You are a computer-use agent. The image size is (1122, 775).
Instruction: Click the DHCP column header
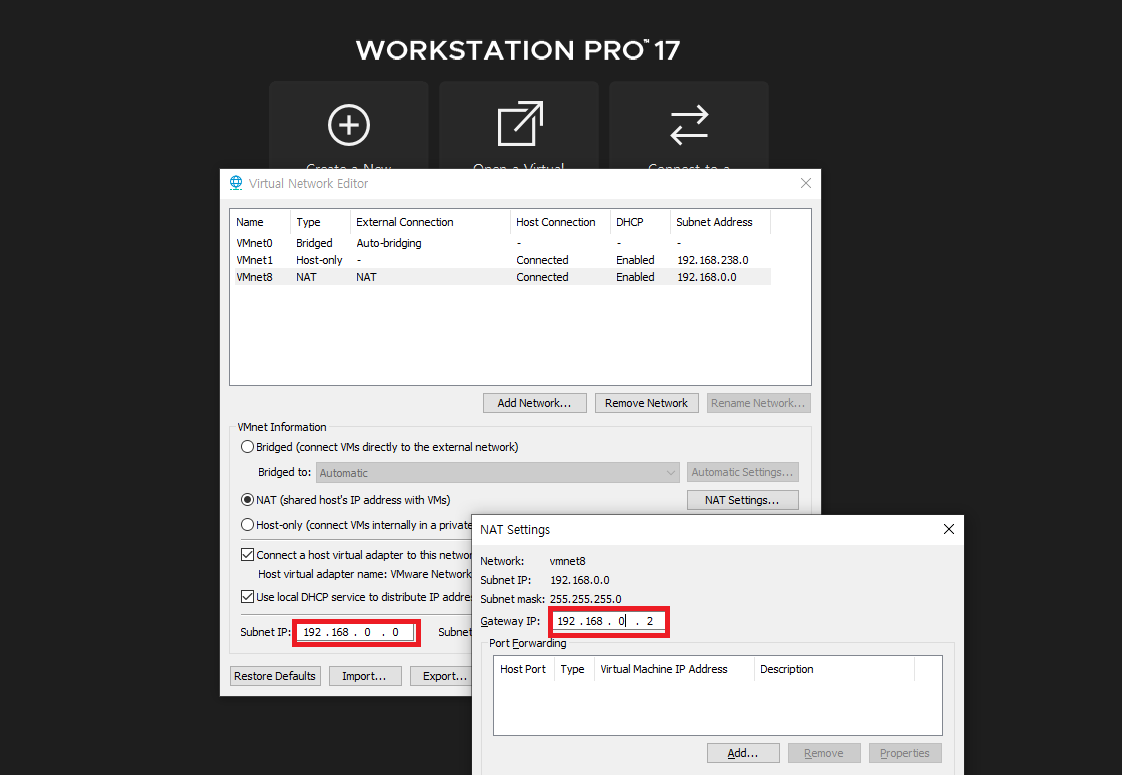click(x=640, y=222)
